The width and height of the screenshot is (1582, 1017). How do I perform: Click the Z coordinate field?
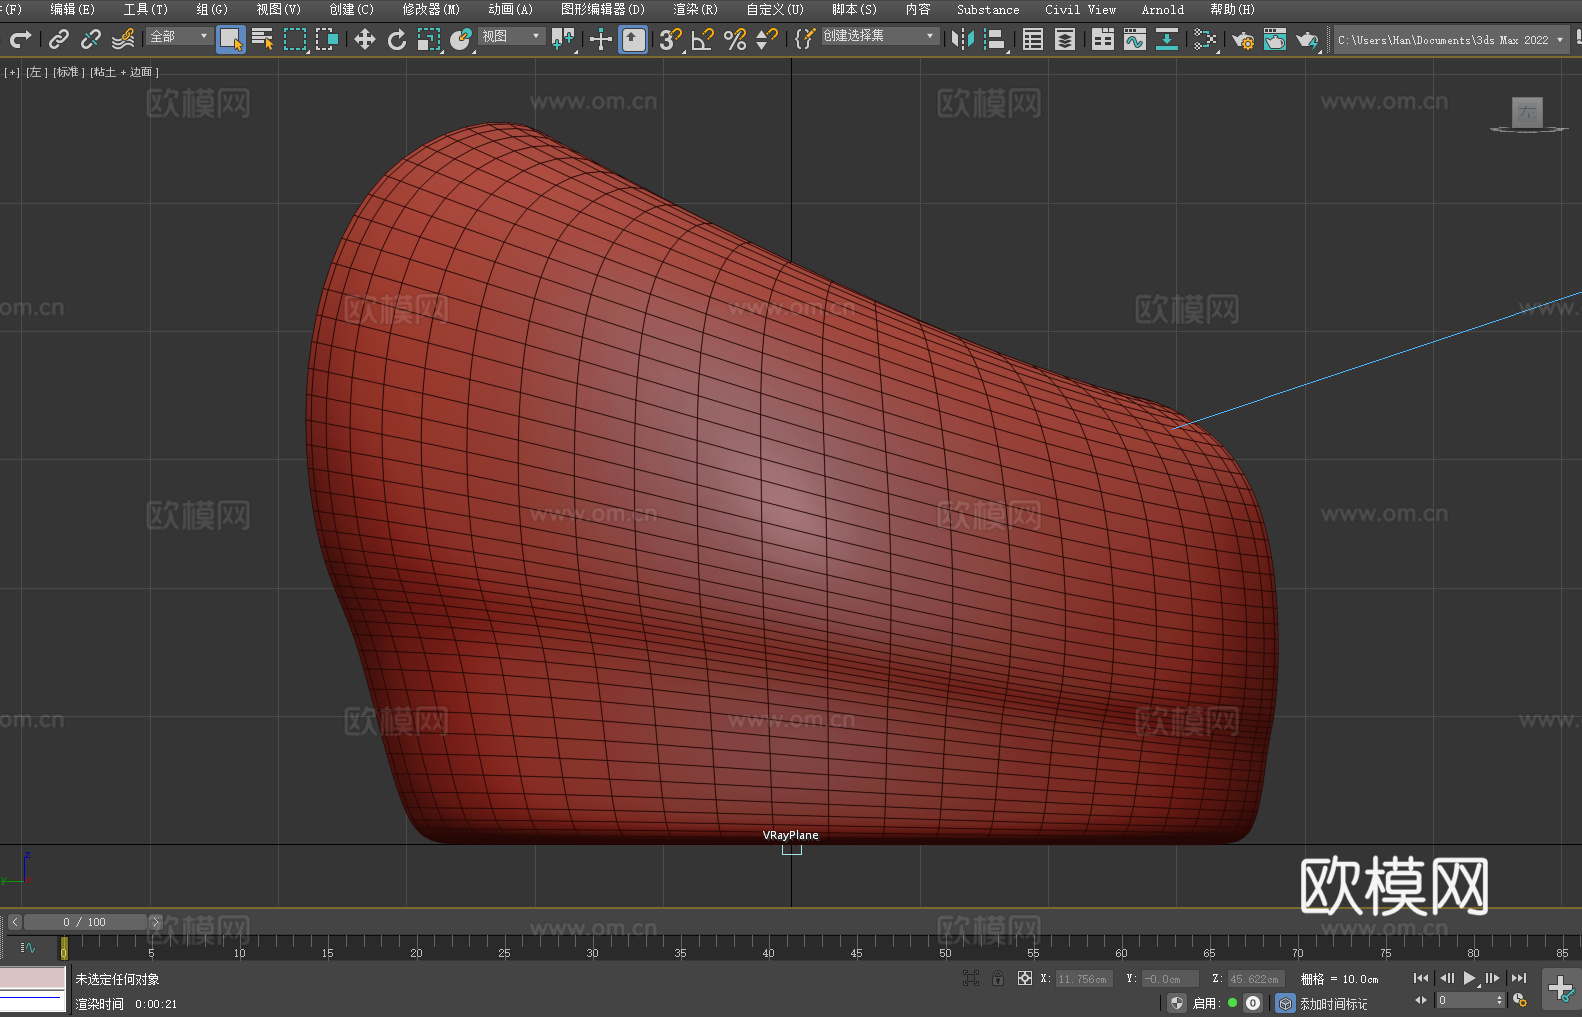[1254, 979]
